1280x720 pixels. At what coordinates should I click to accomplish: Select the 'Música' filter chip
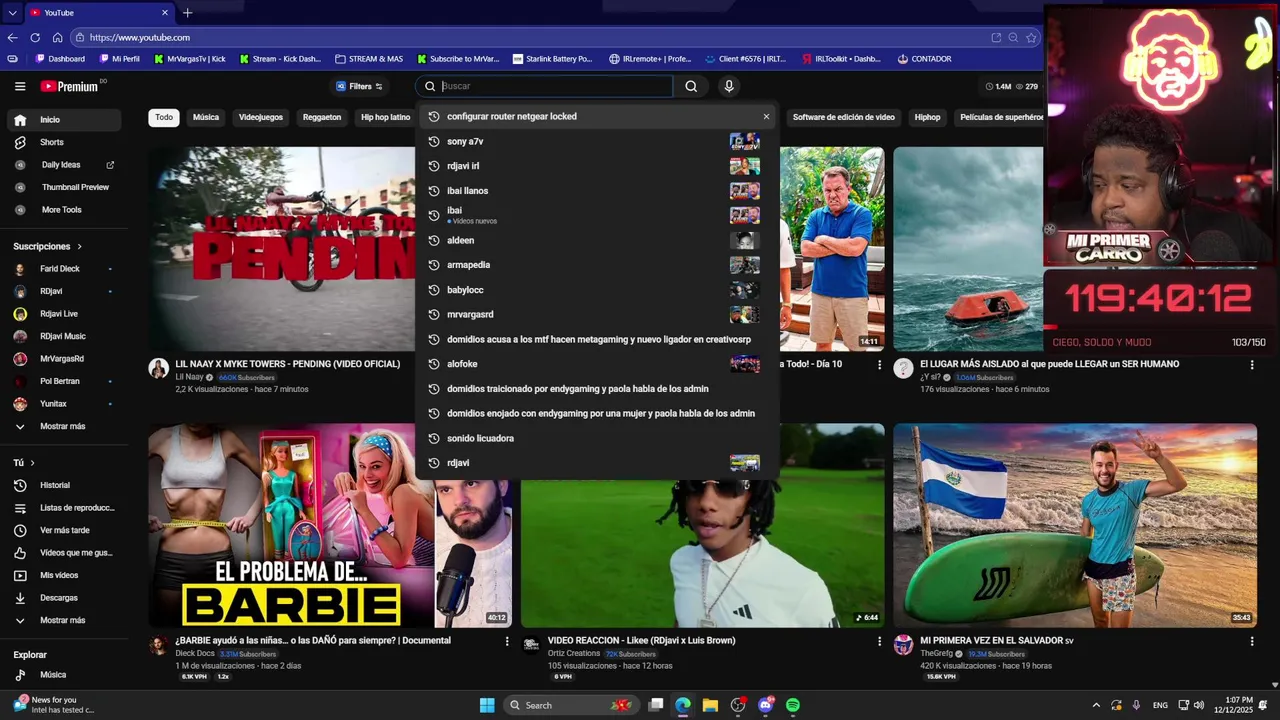206,118
